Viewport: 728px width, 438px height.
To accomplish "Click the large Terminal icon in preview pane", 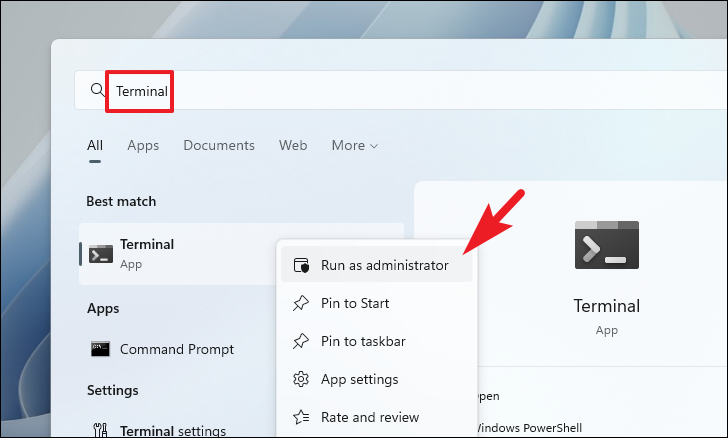I will coord(606,245).
